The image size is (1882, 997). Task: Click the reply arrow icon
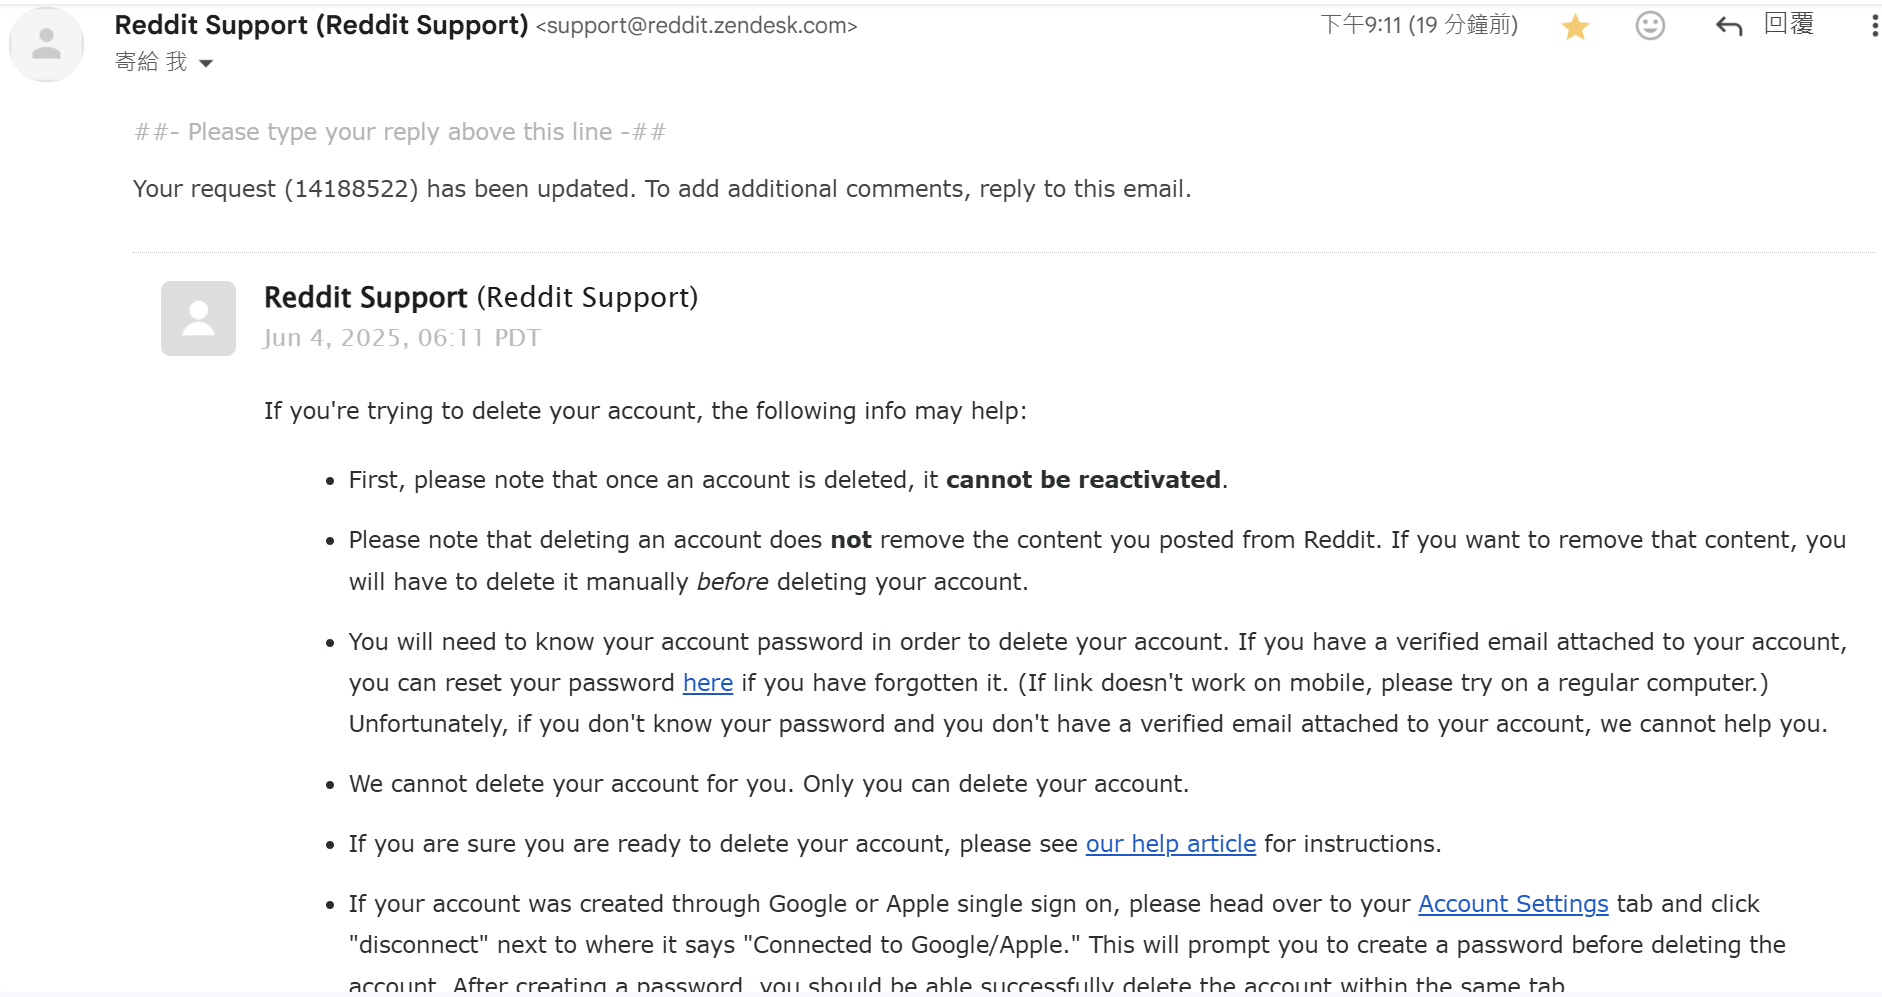1729,26
